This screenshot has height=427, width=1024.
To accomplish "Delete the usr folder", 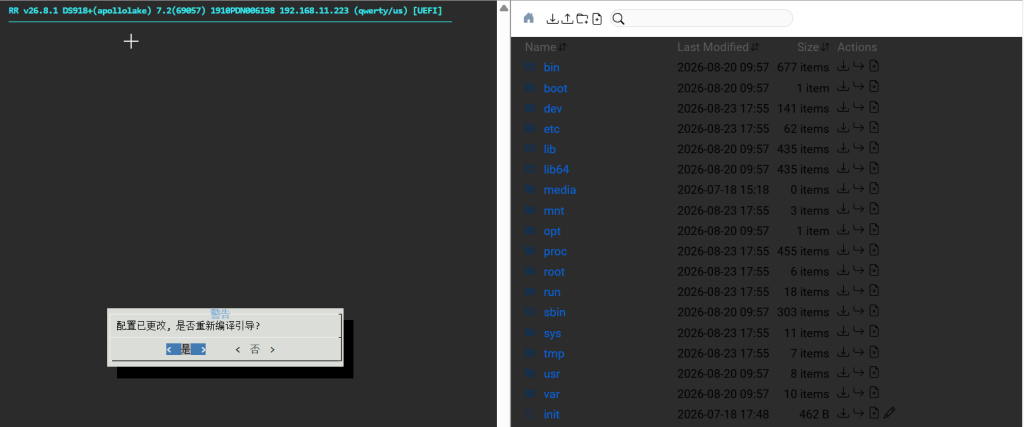I will coord(874,373).
